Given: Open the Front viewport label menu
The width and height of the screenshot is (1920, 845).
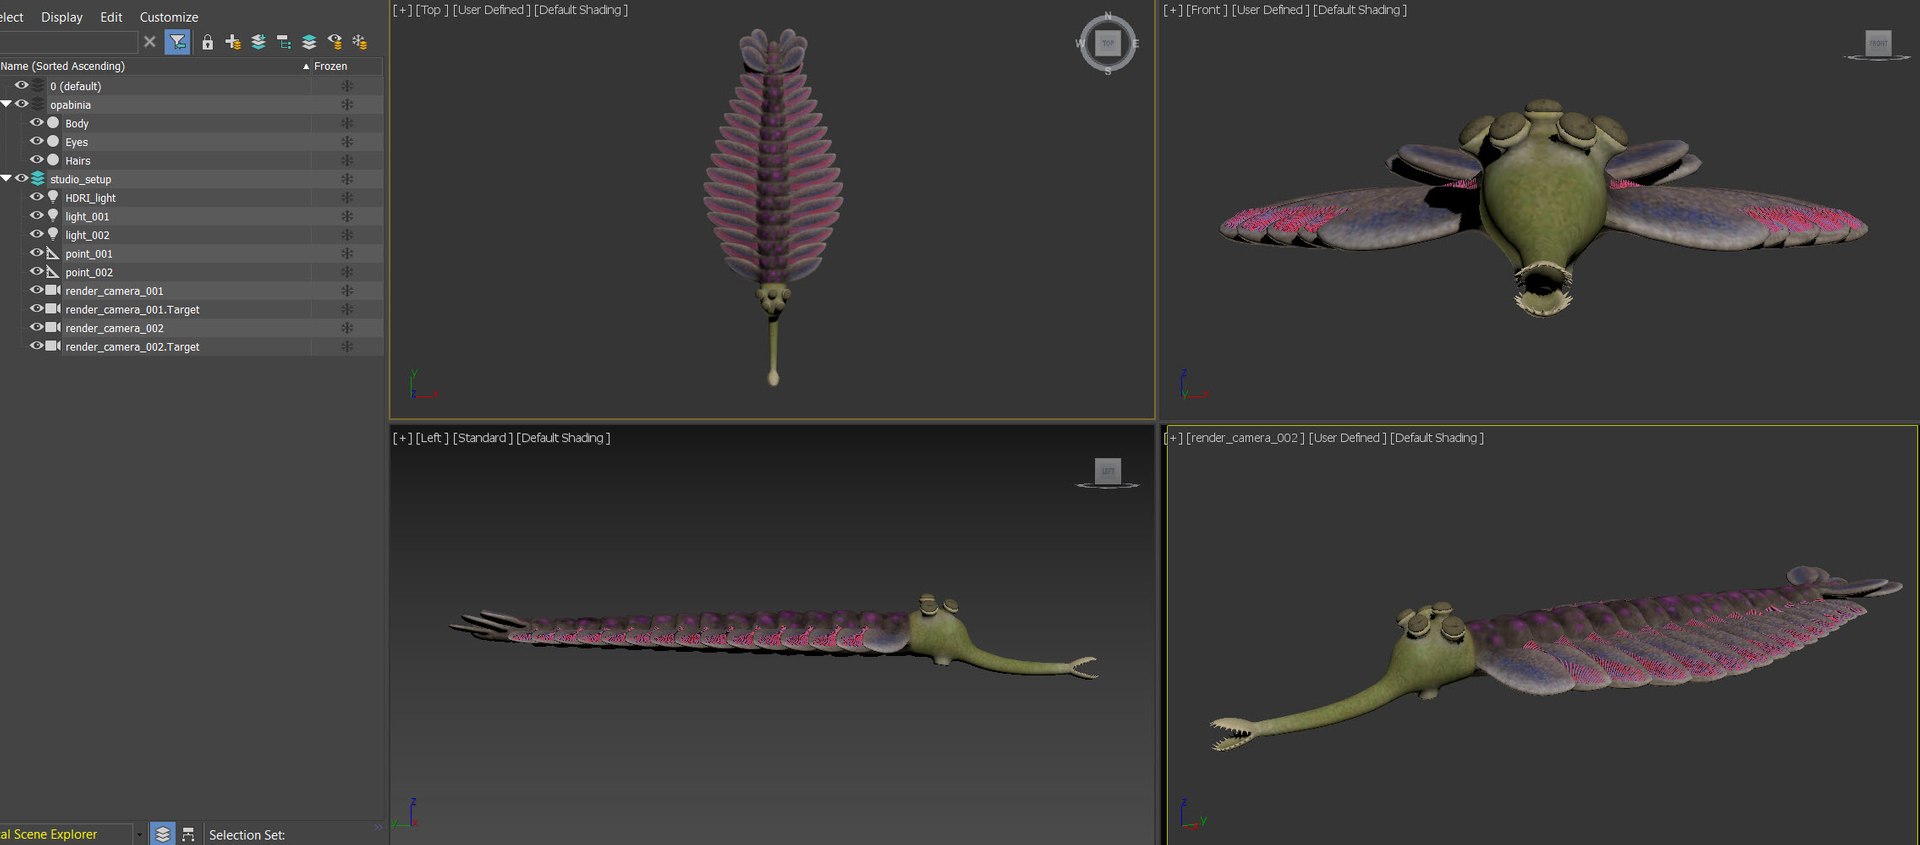Looking at the screenshot, I should click(x=1207, y=10).
